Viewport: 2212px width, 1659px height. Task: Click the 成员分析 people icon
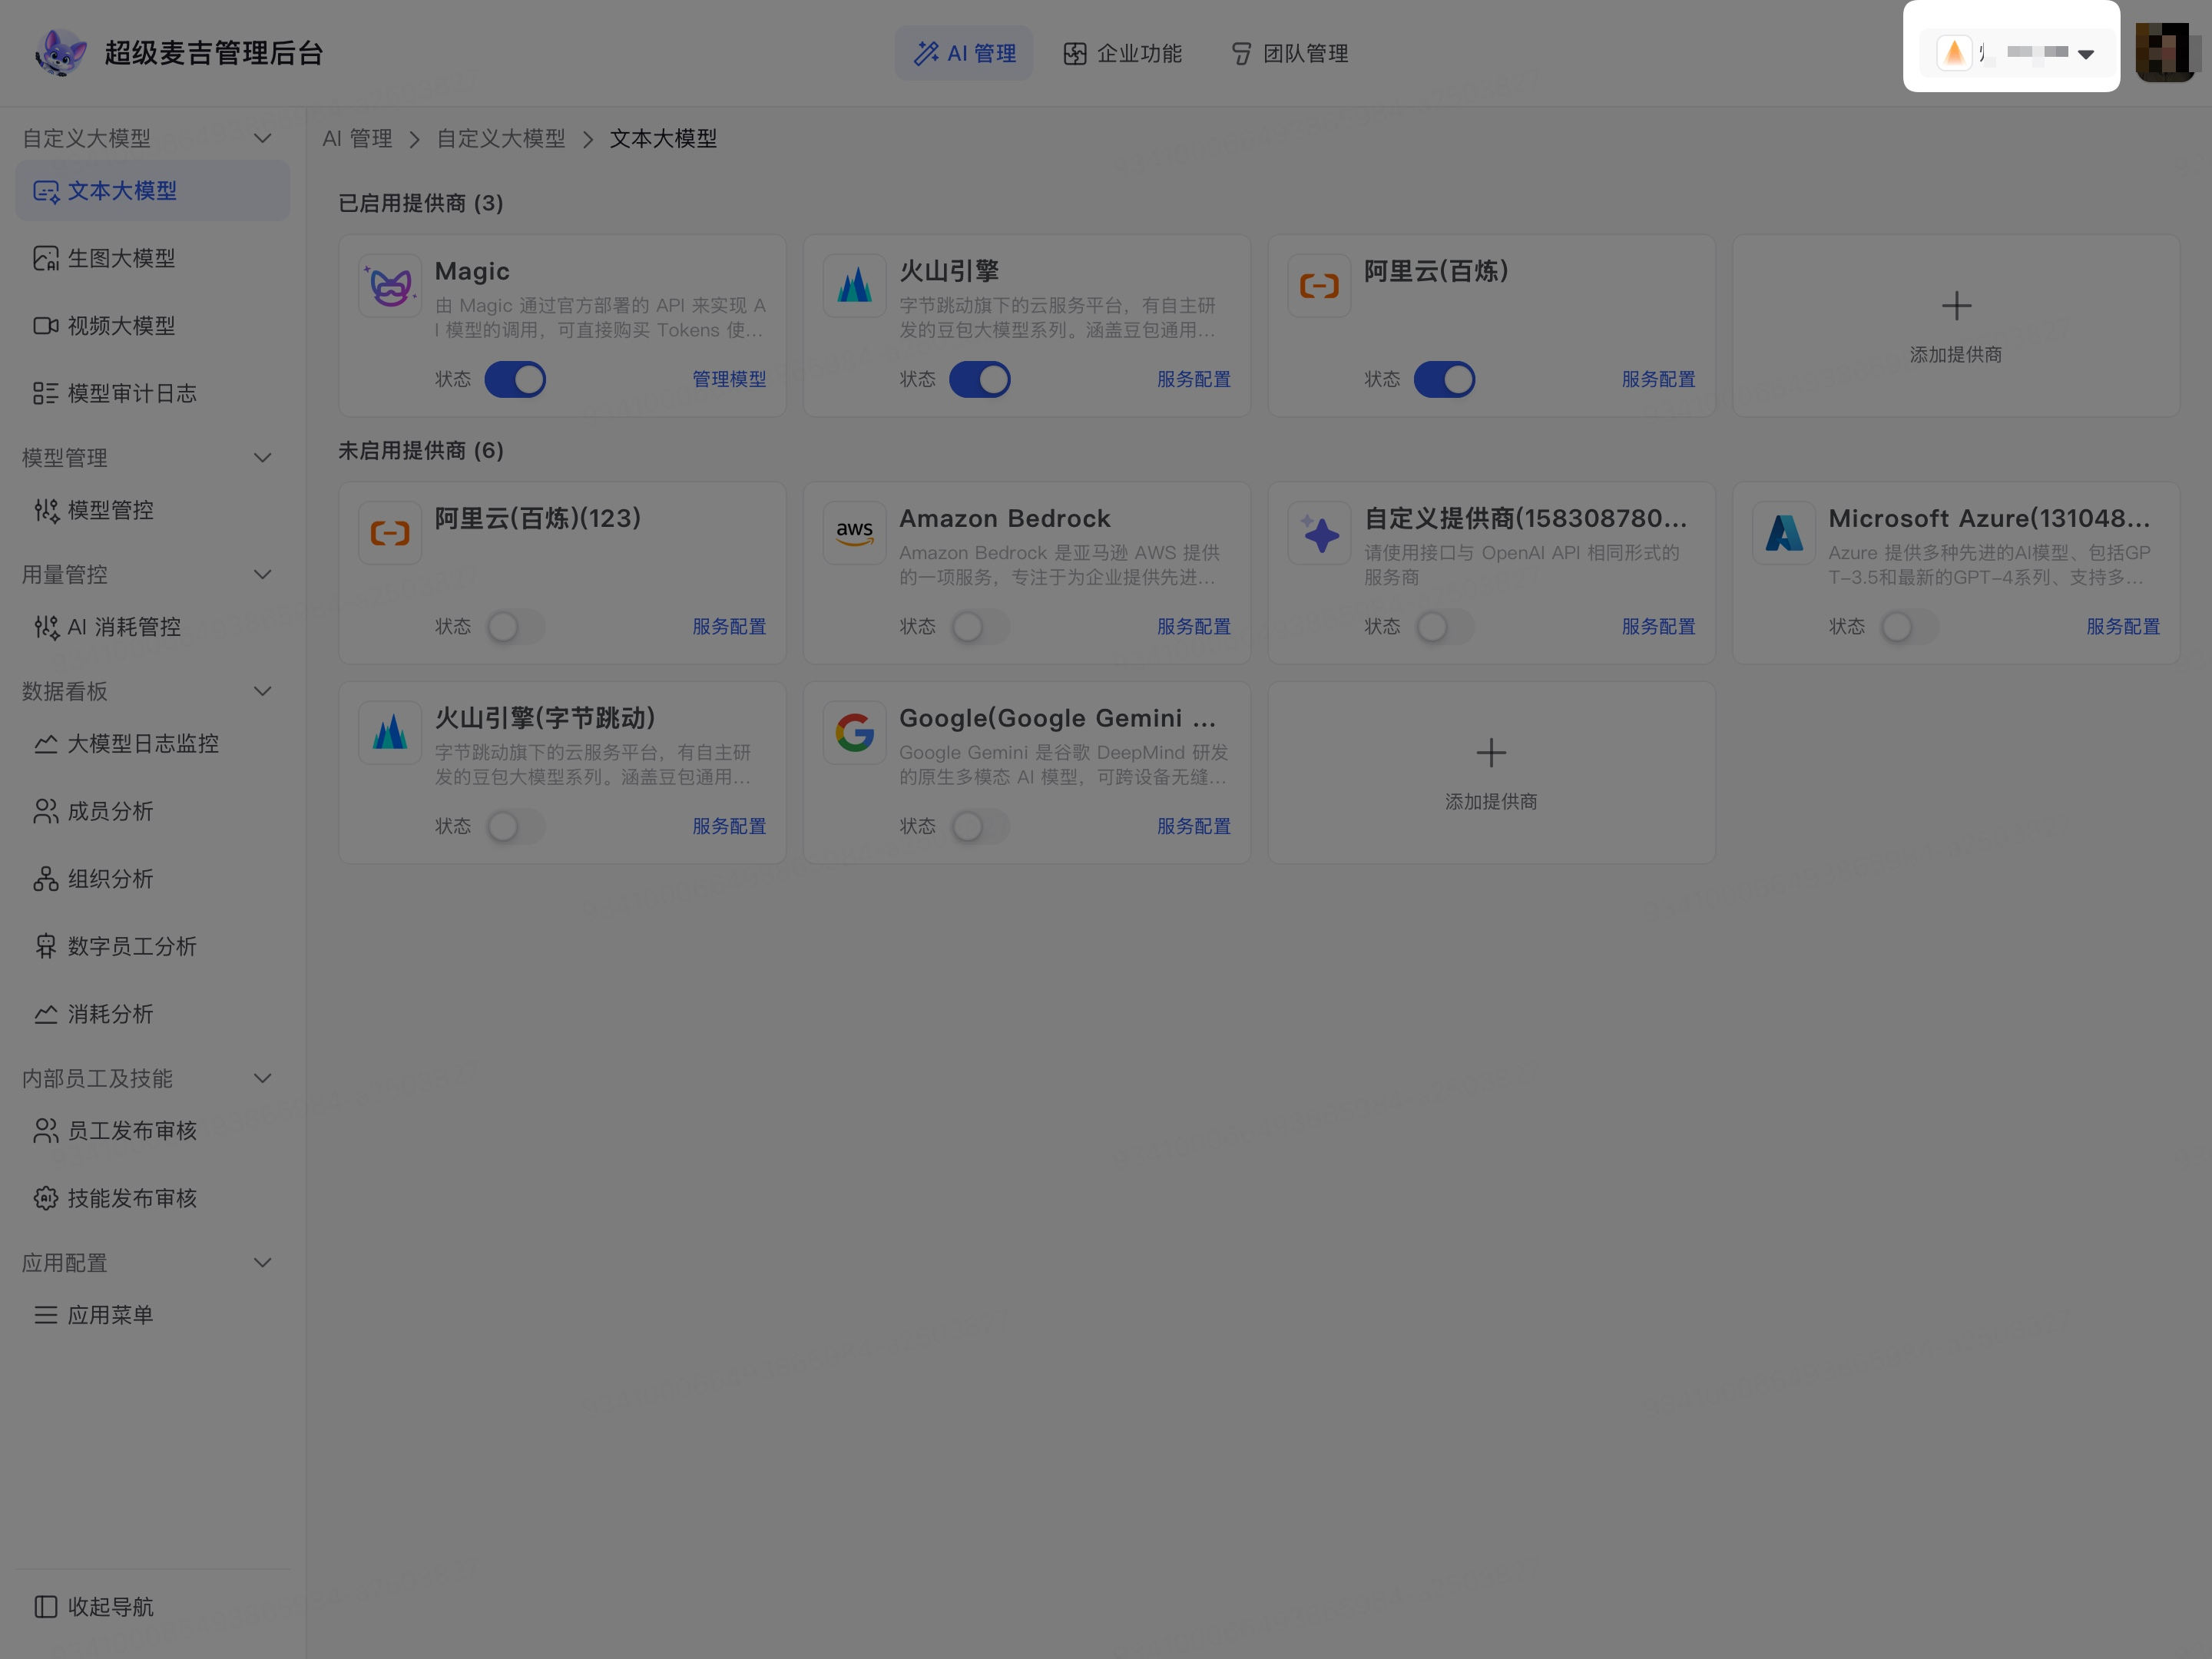click(45, 811)
